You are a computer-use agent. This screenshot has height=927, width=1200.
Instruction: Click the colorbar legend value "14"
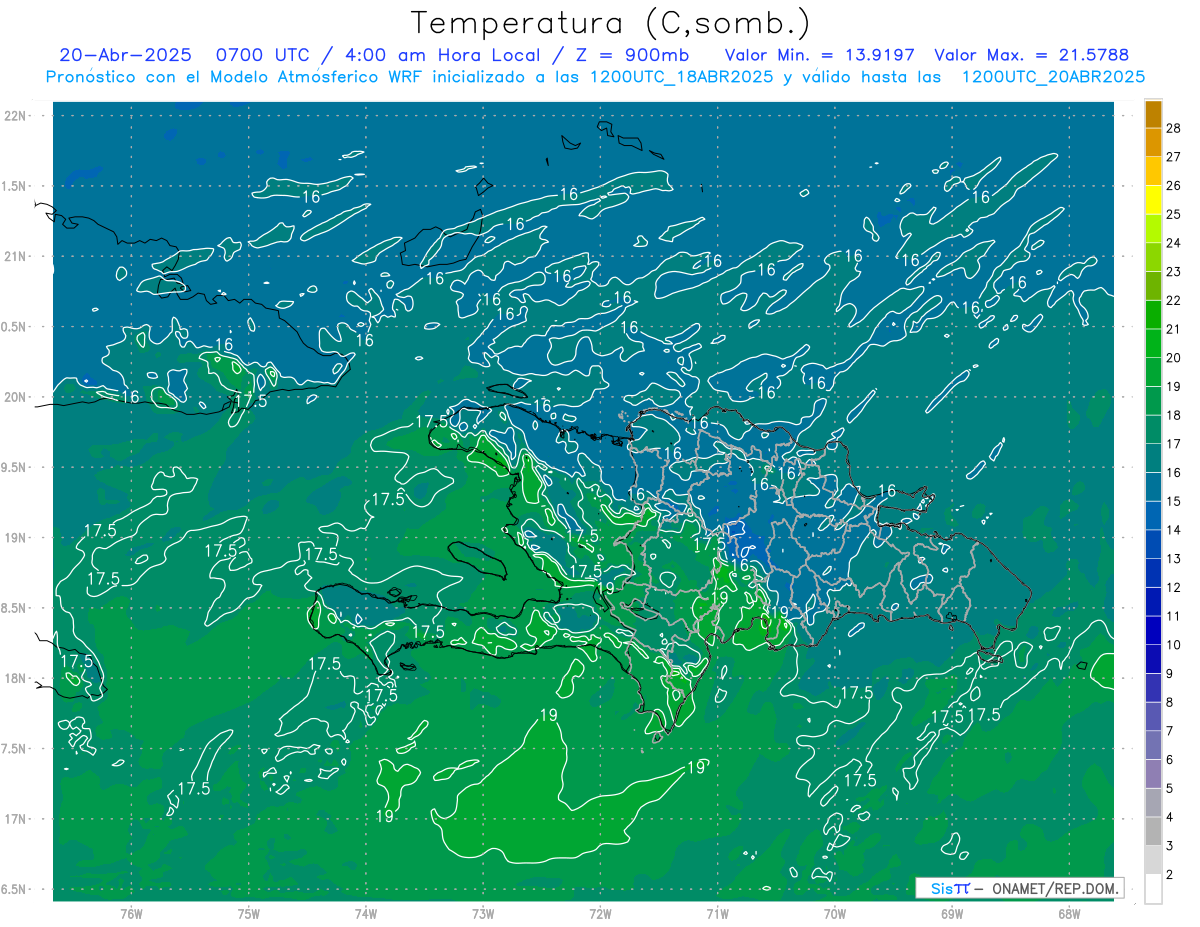1174,530
